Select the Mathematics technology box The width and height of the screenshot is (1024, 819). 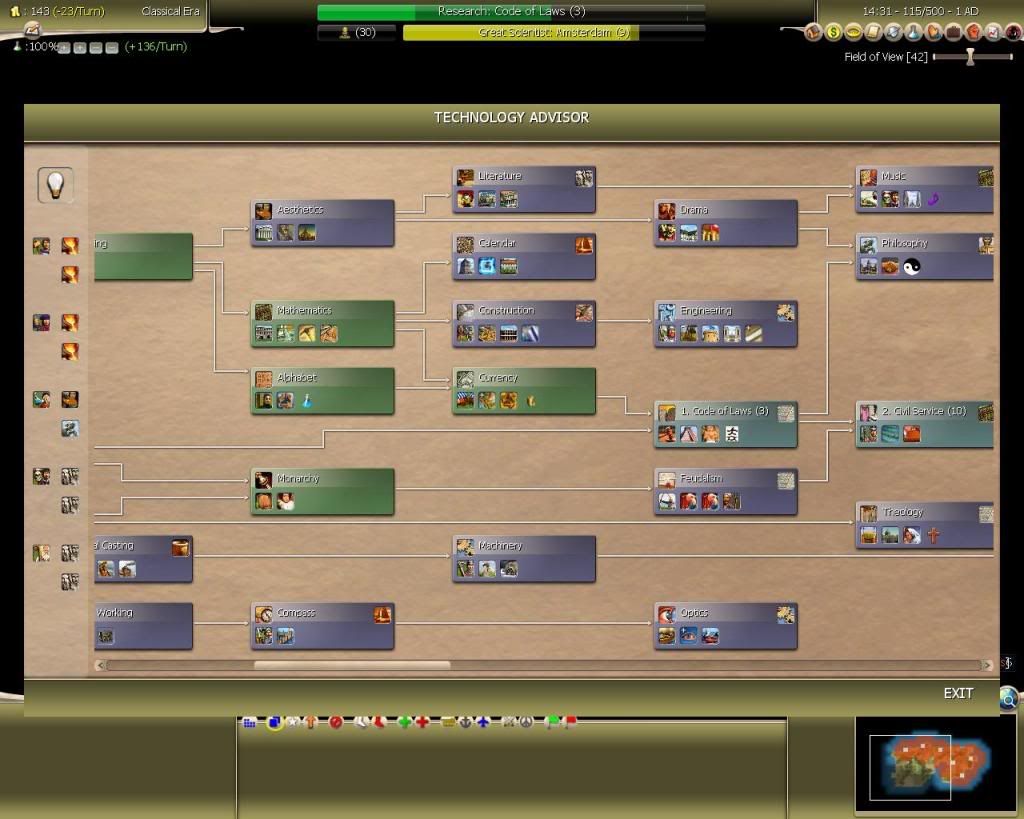pos(323,323)
